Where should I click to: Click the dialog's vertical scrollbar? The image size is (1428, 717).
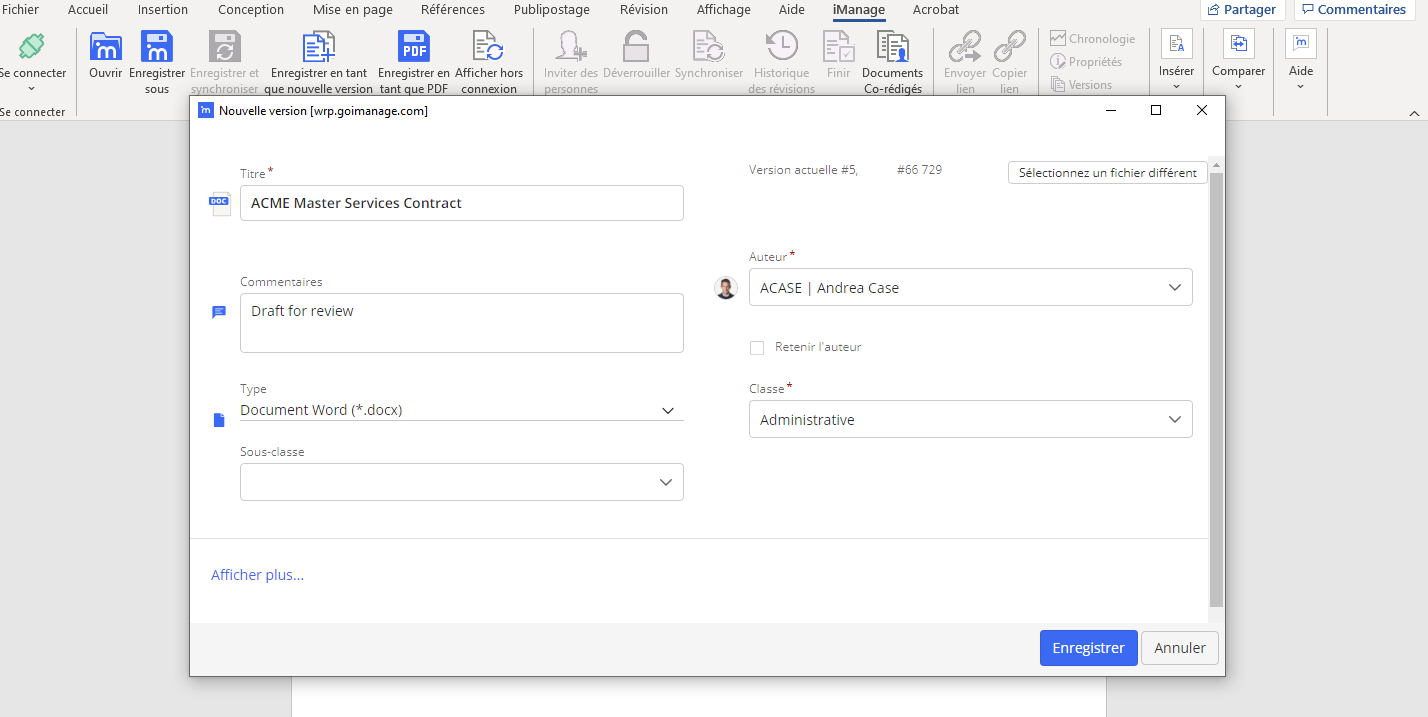1216,390
